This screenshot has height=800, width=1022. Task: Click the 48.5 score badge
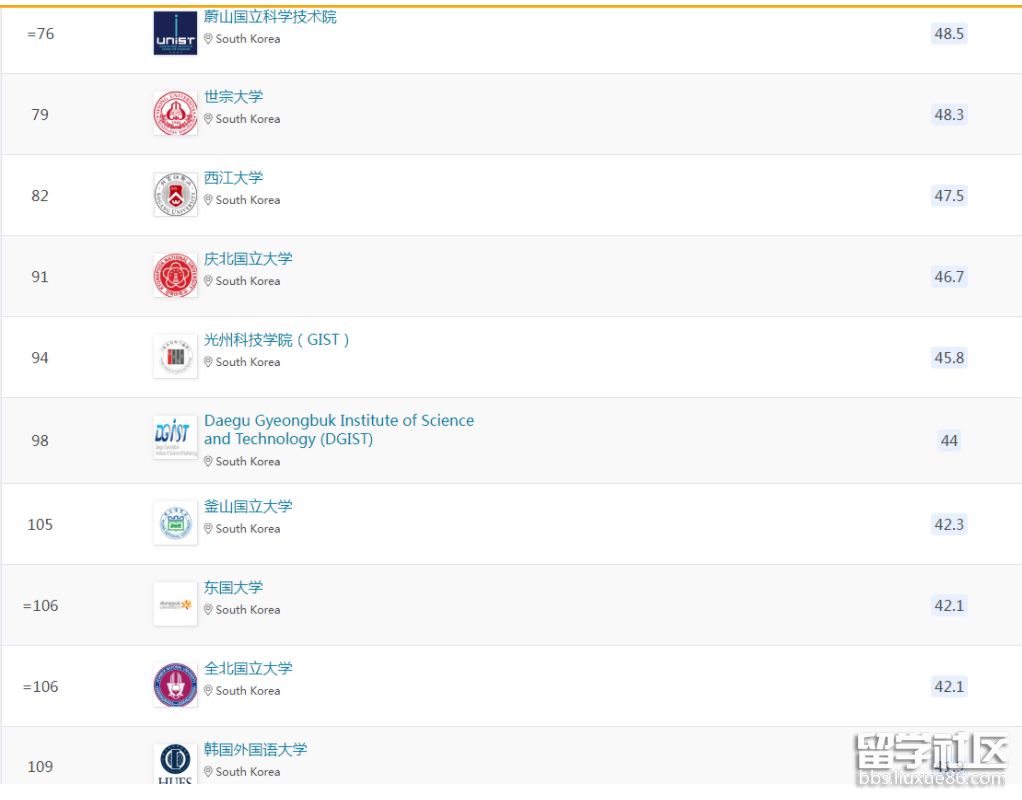(948, 34)
